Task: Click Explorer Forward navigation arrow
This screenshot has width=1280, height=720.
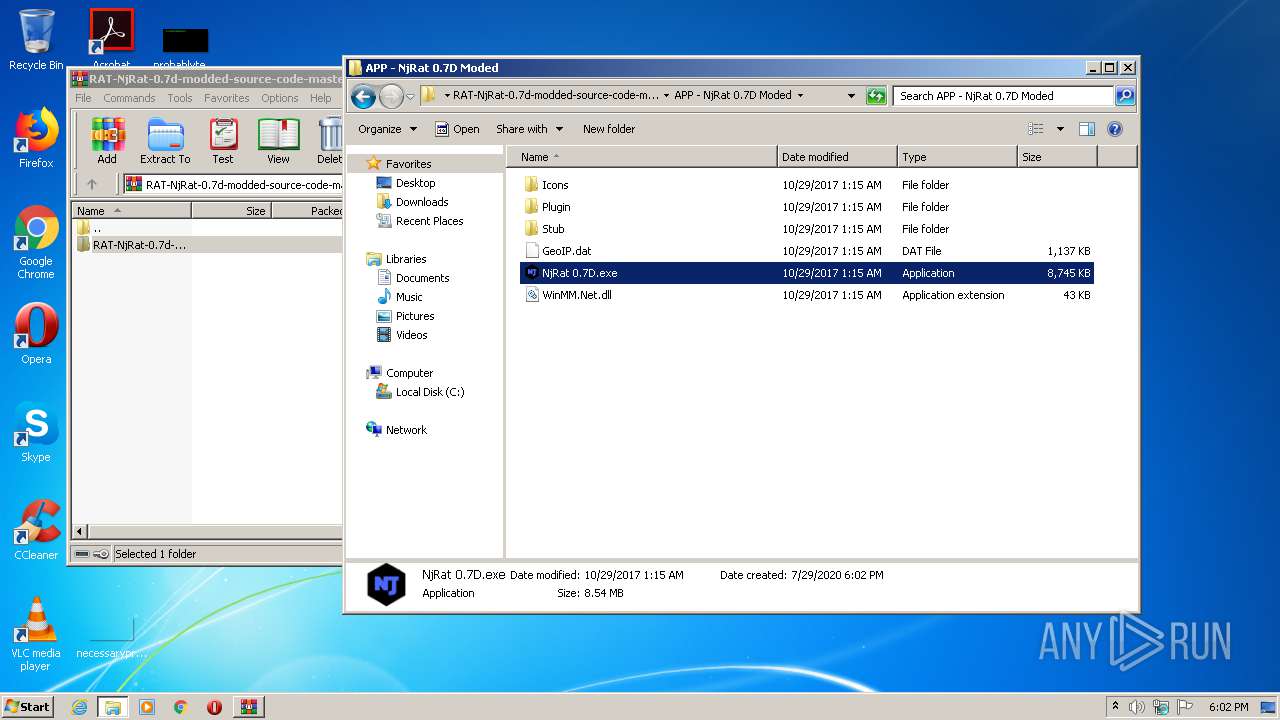Action: [391, 96]
